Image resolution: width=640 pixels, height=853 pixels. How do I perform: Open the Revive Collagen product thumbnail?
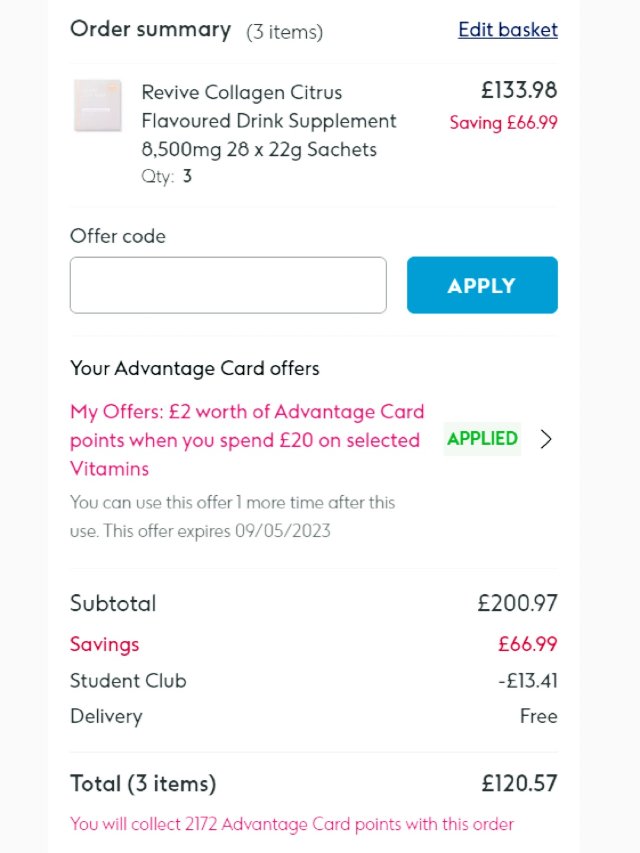98,106
